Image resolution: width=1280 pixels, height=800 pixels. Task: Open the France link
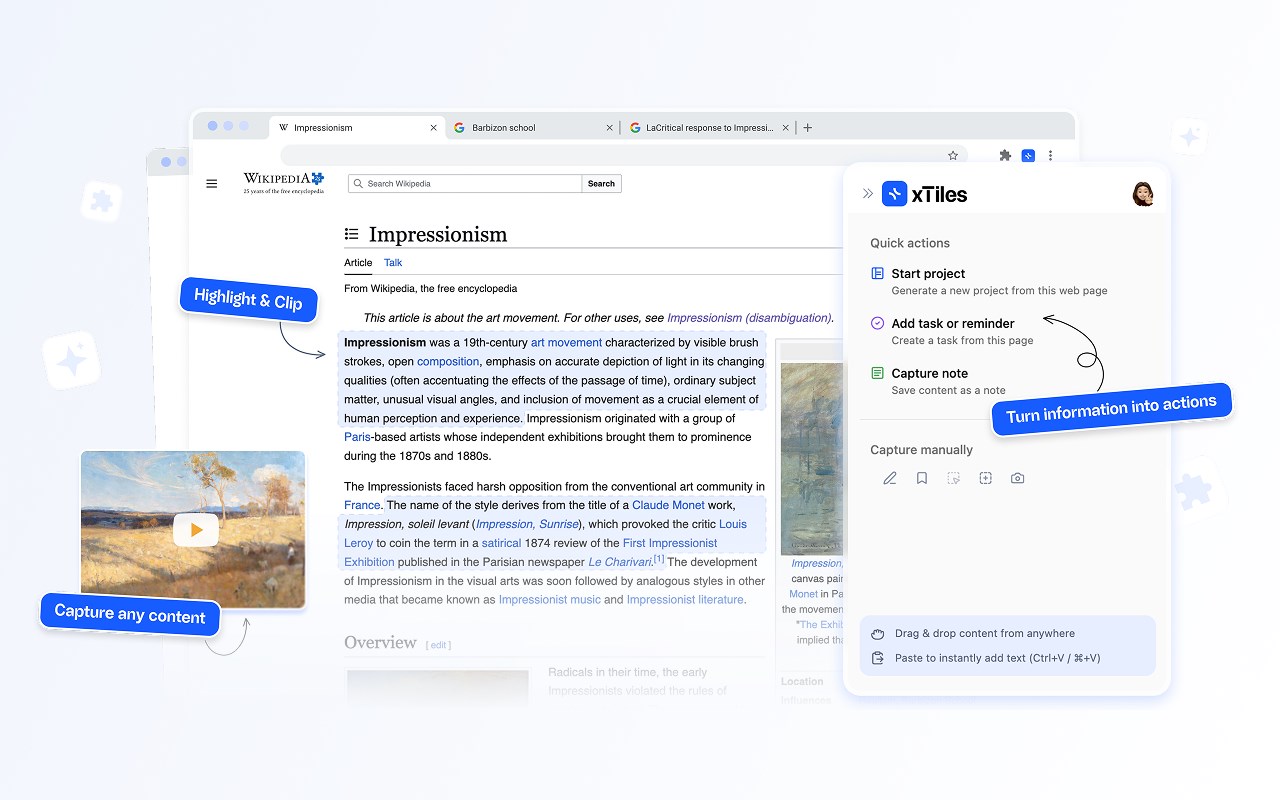[x=362, y=506]
